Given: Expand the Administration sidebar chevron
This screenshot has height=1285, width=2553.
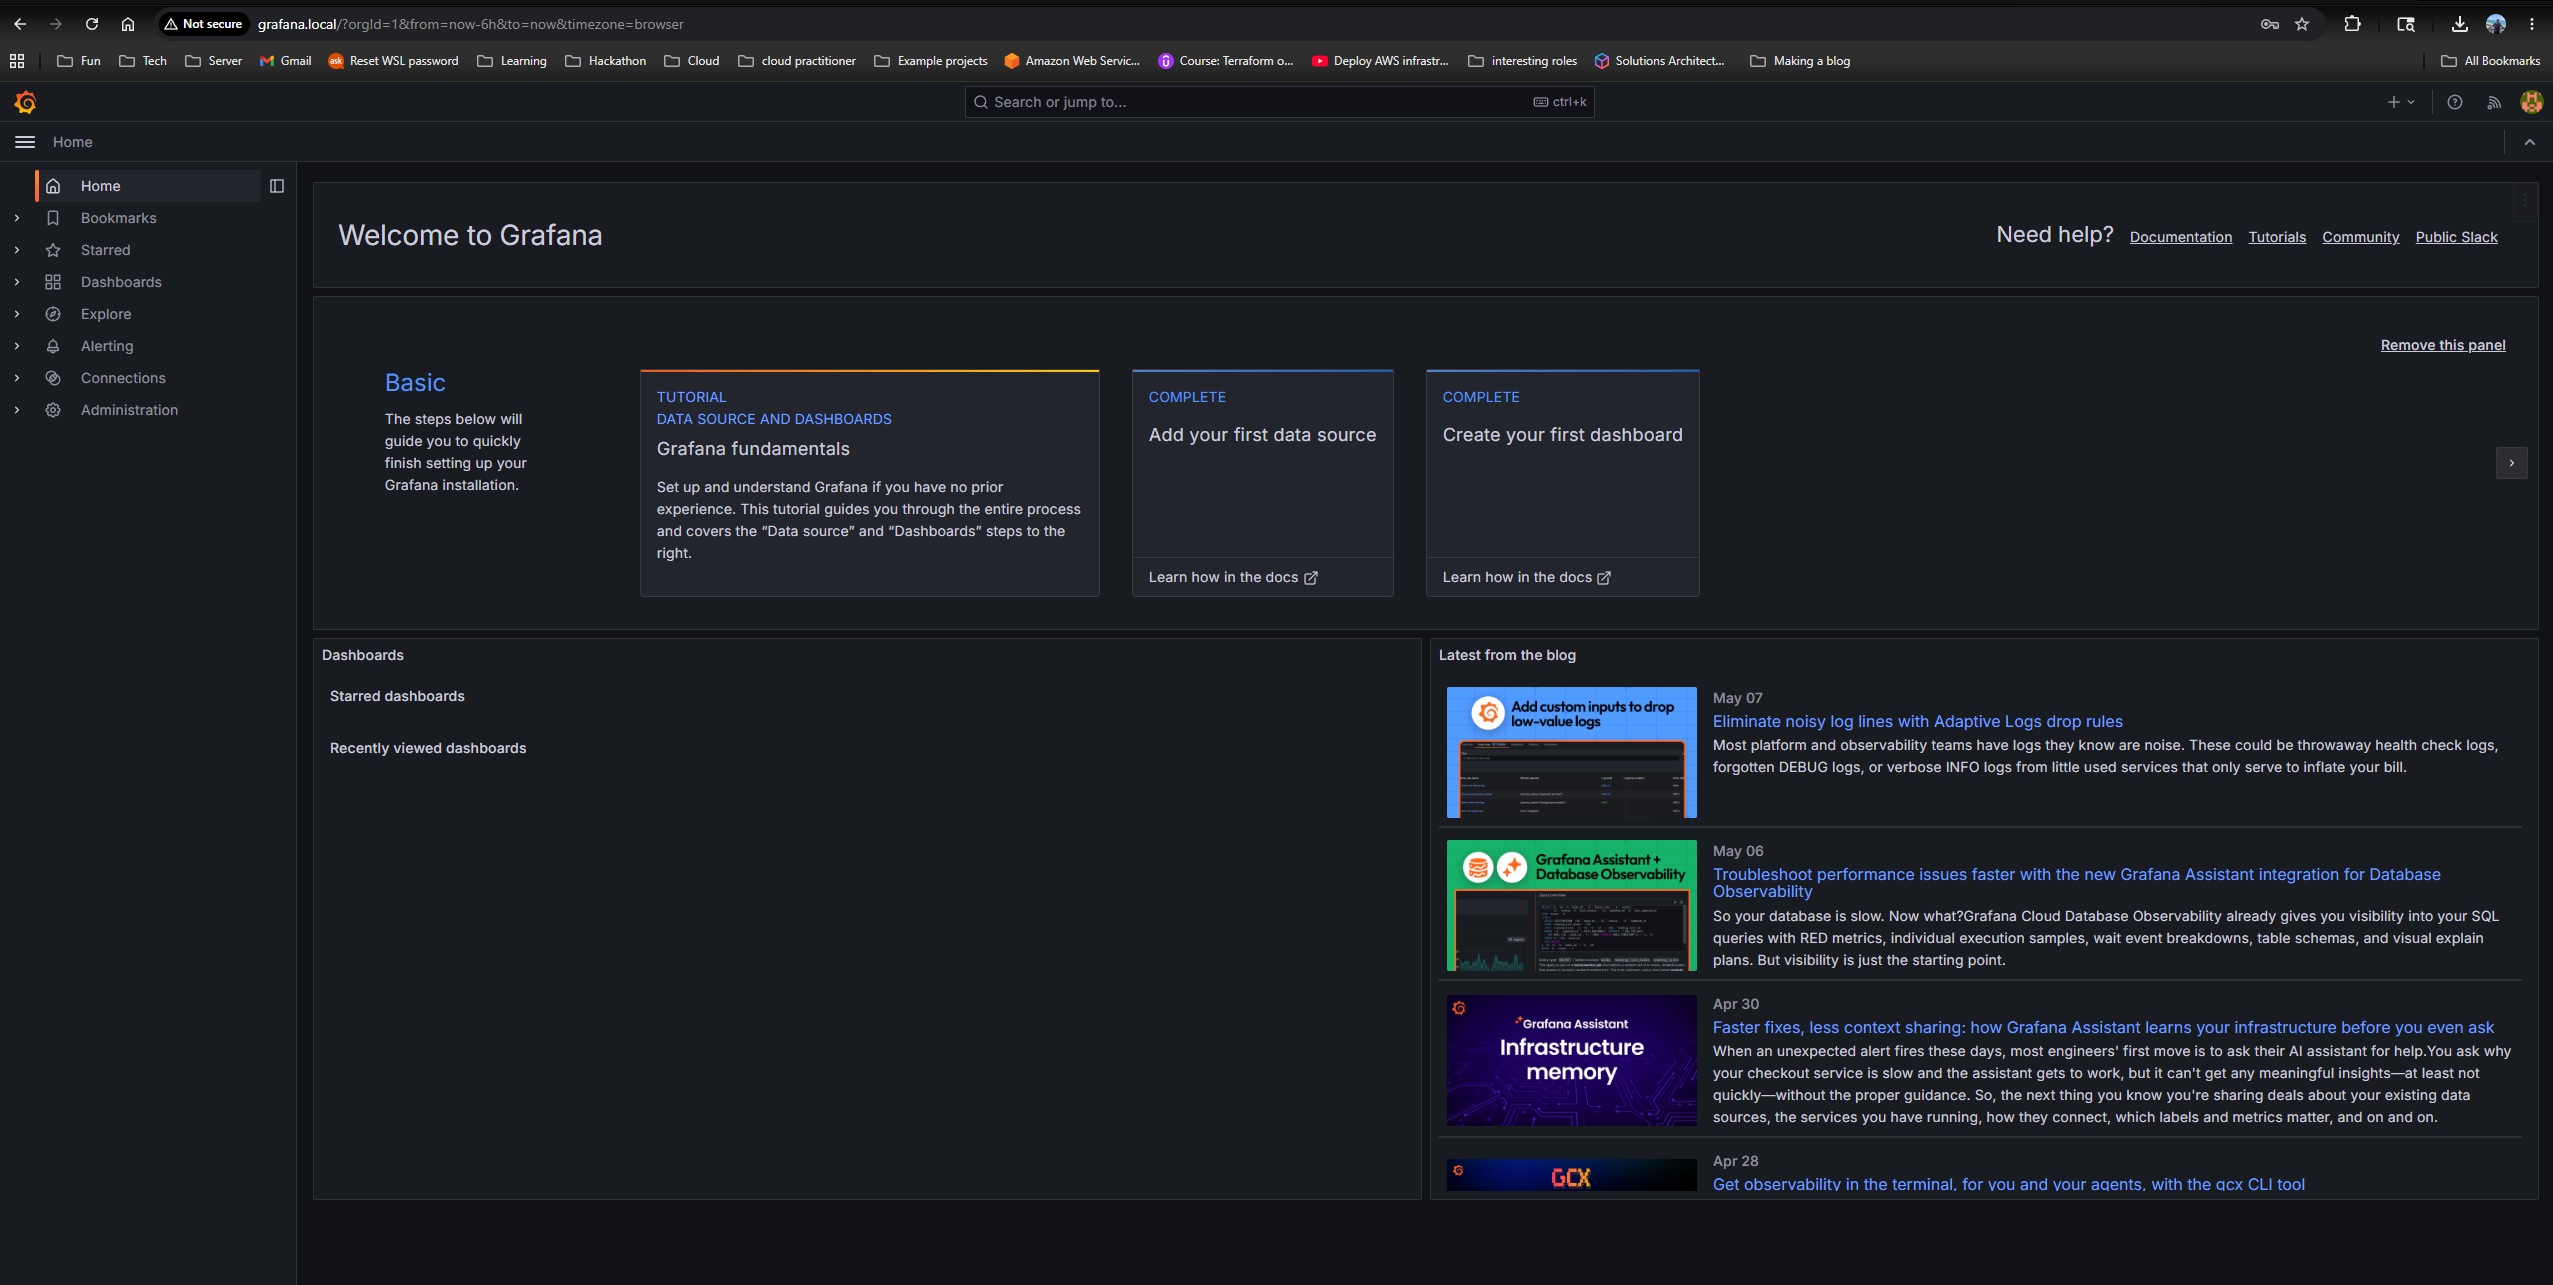Looking at the screenshot, I should [x=17, y=410].
